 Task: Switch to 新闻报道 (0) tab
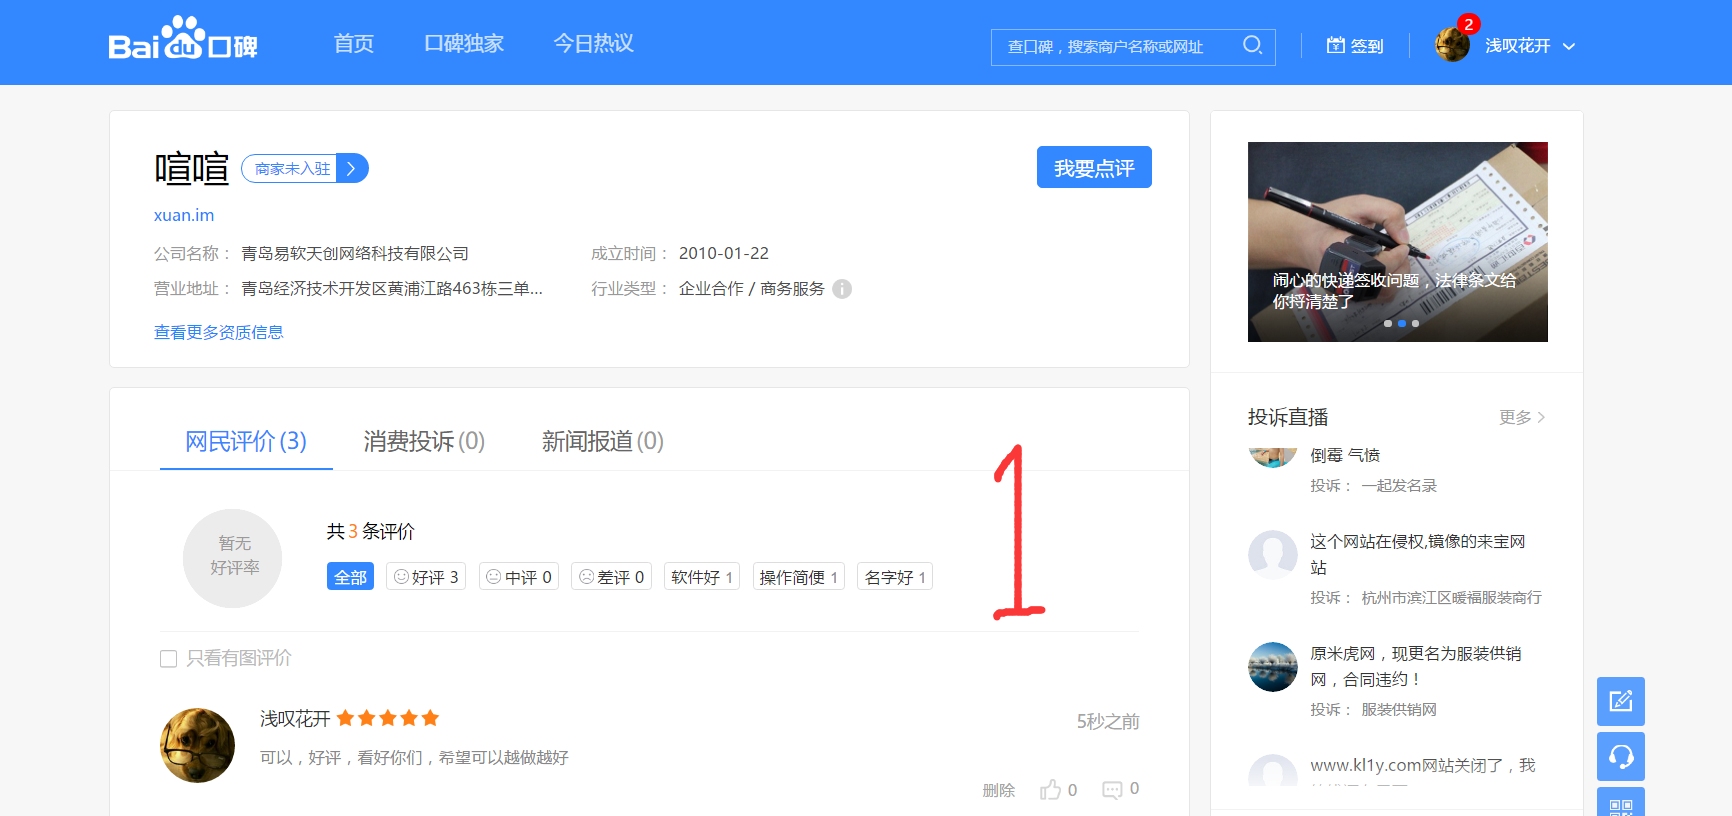[603, 441]
